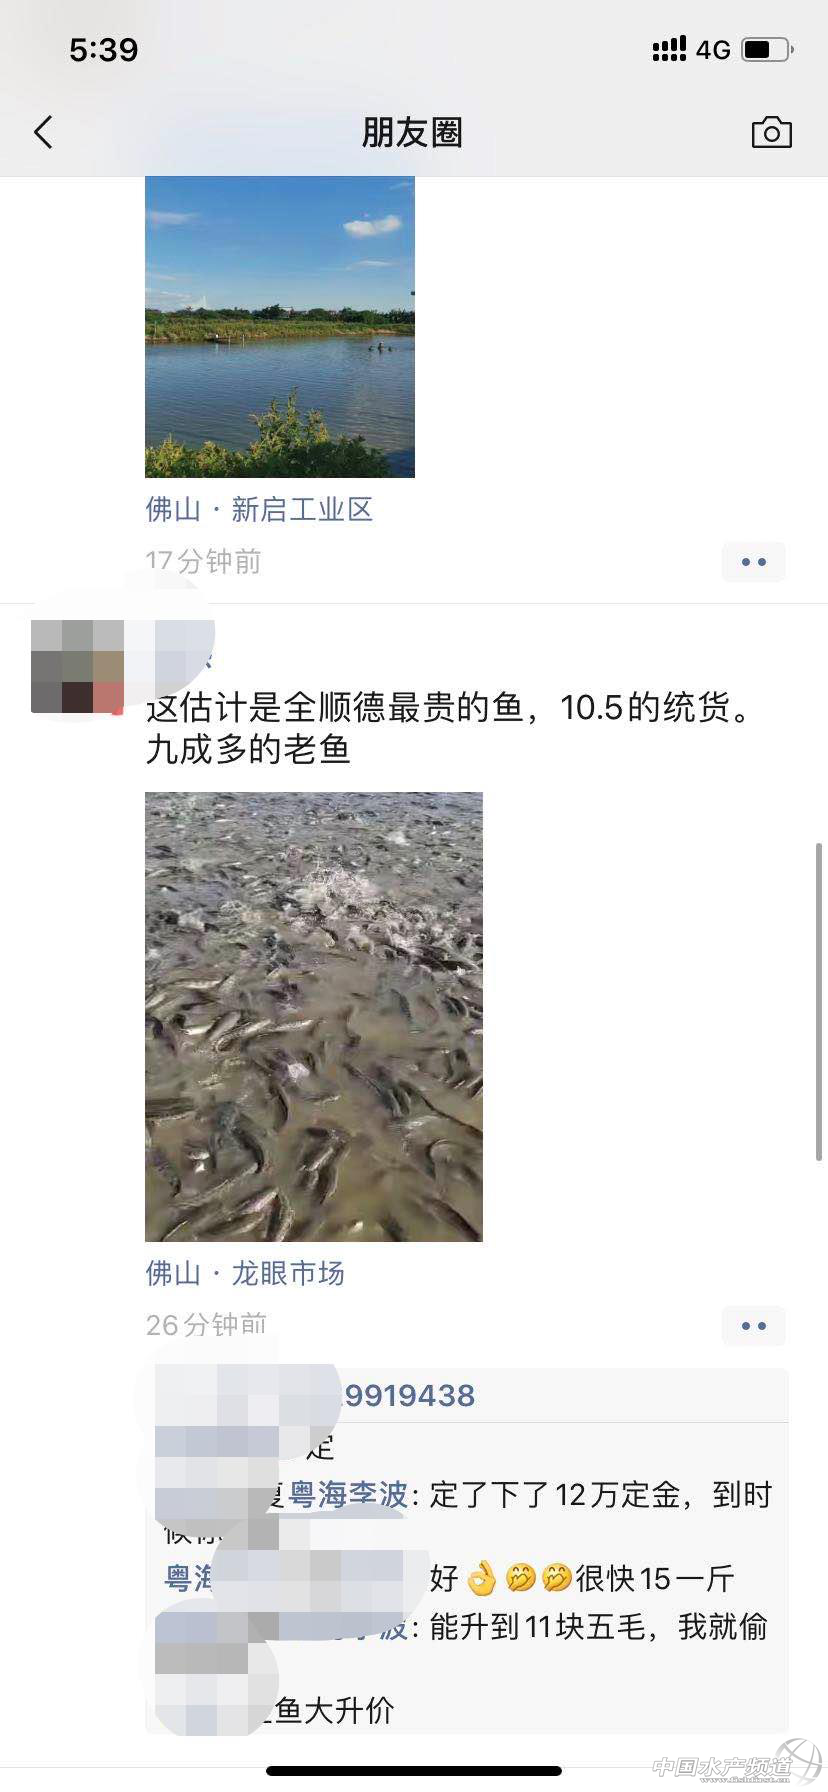Tap post text about 全顺德最贵的鱼

coord(448,728)
